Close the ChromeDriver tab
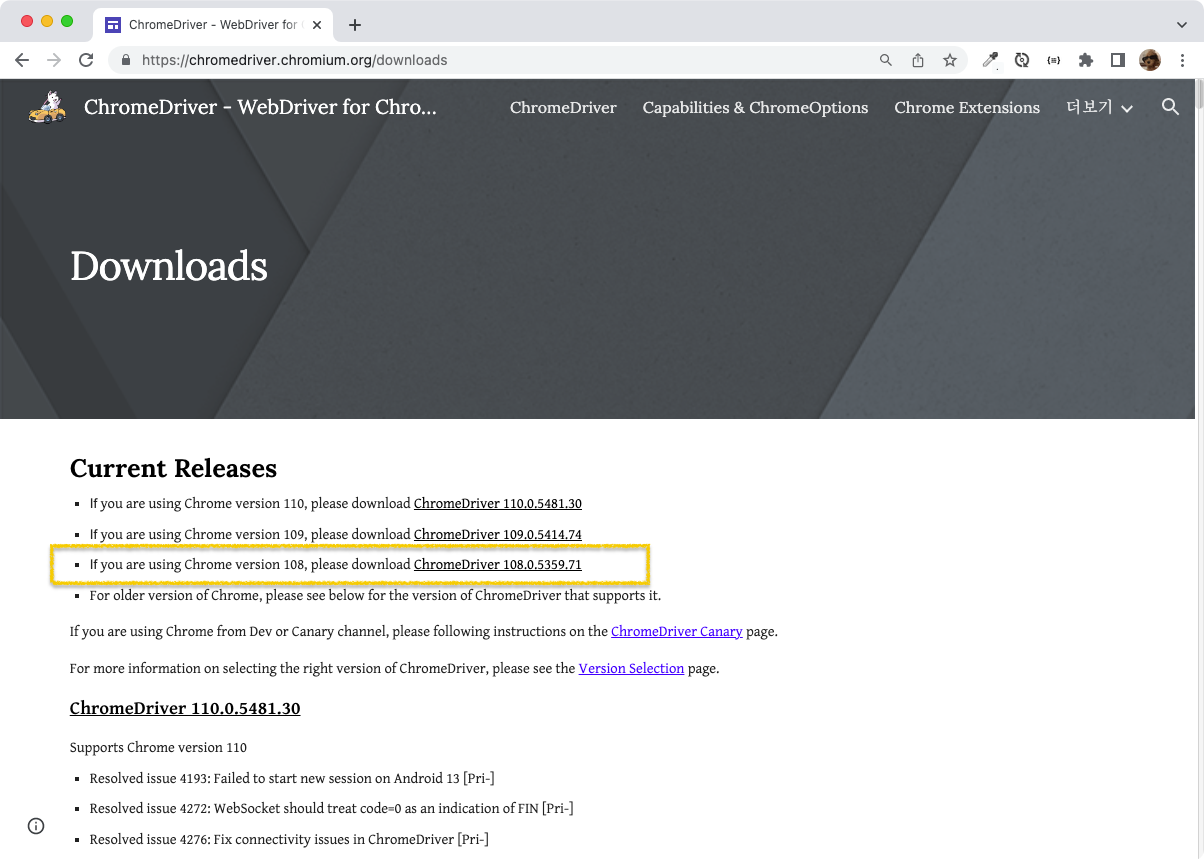This screenshot has width=1204, height=860. (317, 25)
